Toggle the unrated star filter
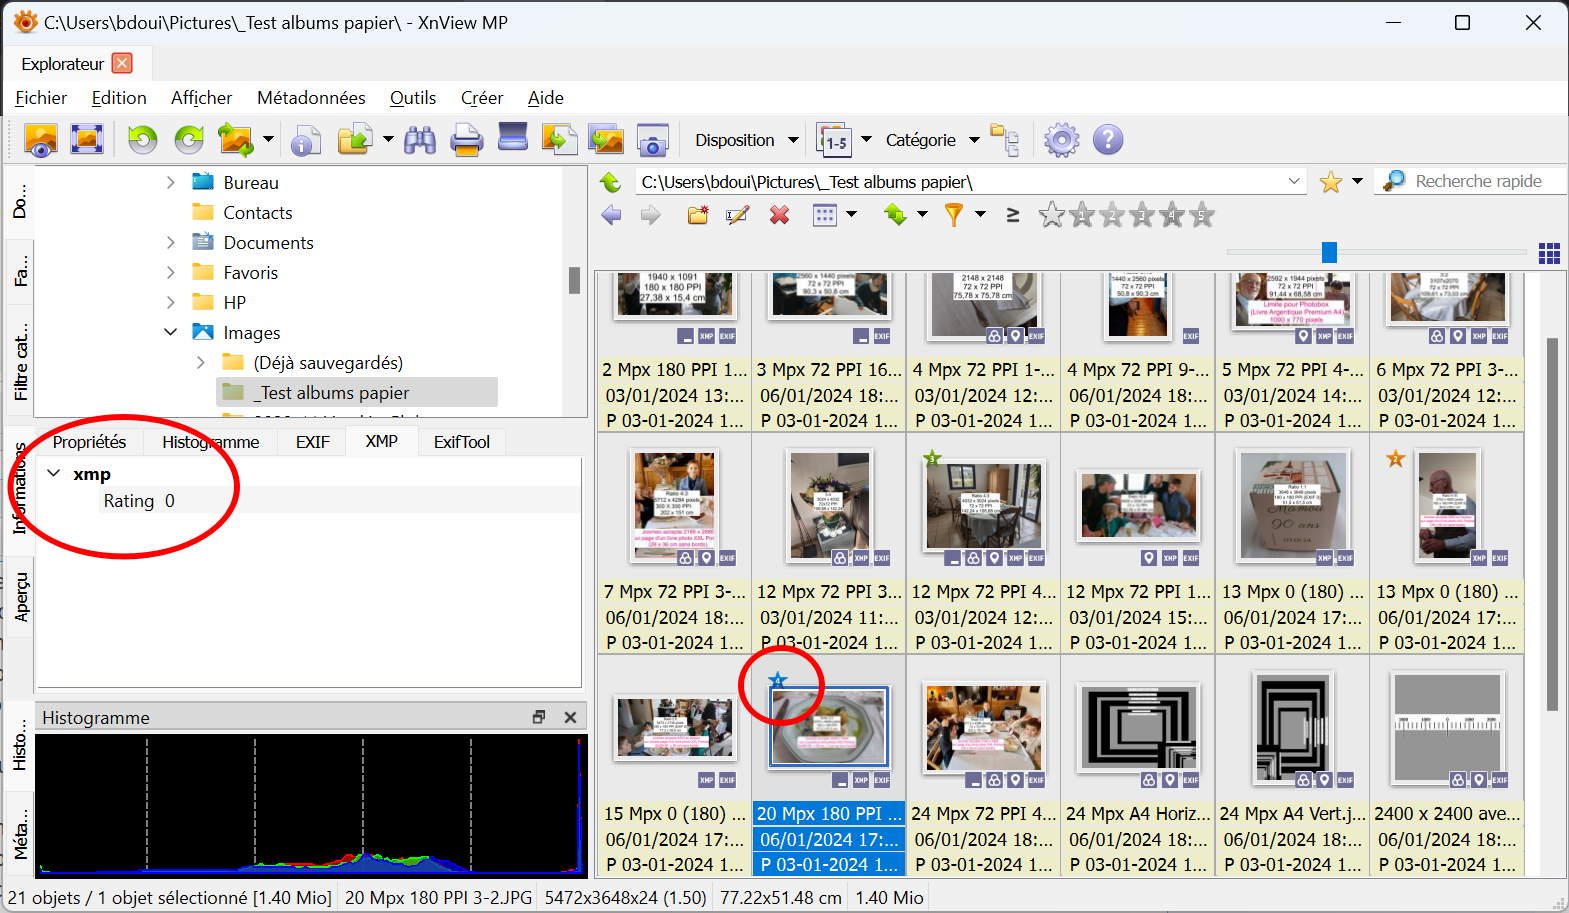Image resolution: width=1569 pixels, height=913 pixels. [1051, 215]
